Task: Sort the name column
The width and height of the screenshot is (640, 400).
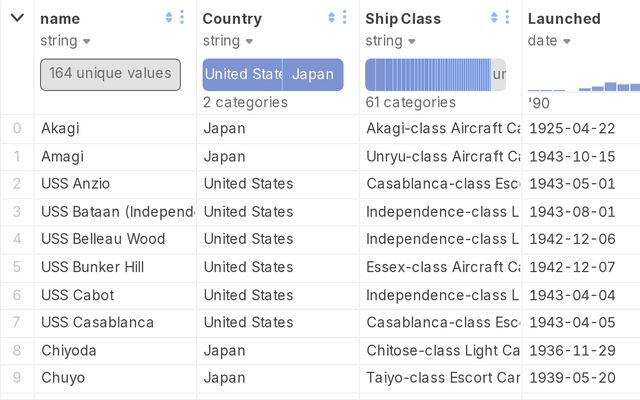Action: 169,18
